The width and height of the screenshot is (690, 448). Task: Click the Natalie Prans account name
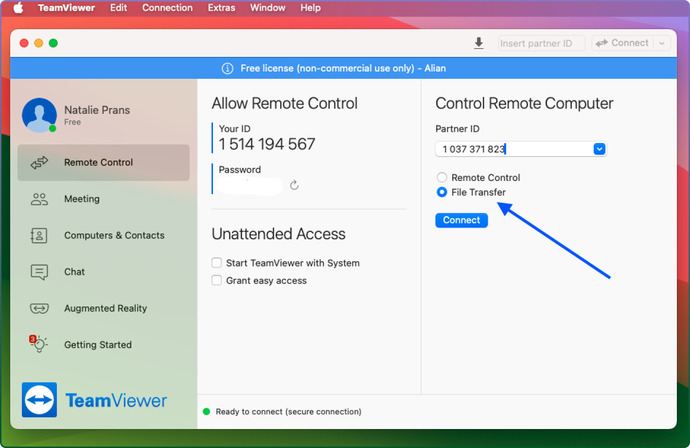coord(97,110)
